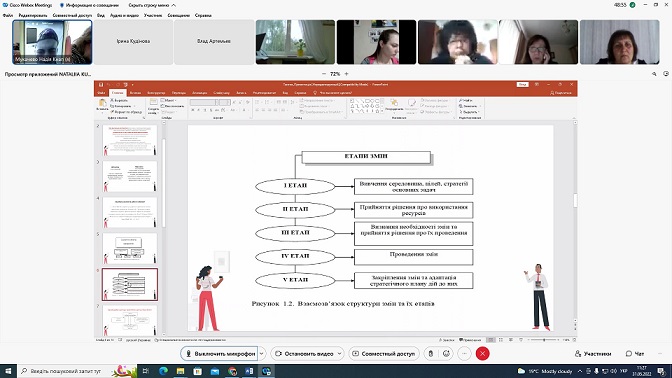Image resolution: width=672 pixels, height=378 pixels.
Task: Open the font size combo box
Action: [225, 102]
